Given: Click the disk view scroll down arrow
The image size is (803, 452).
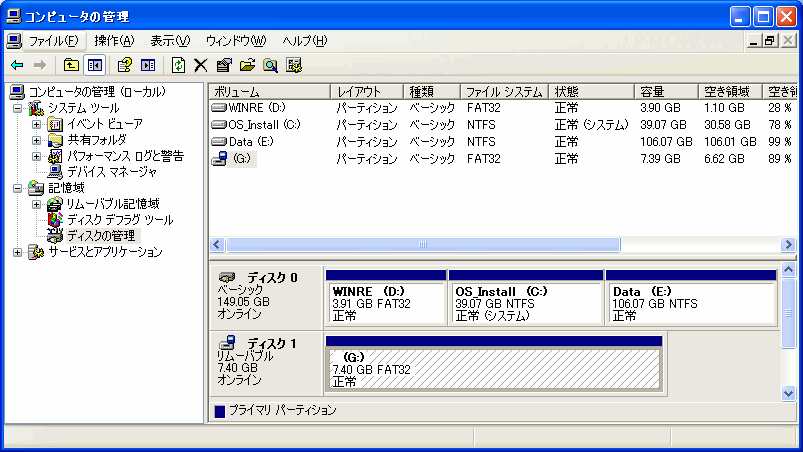Looking at the screenshot, I should [788, 393].
